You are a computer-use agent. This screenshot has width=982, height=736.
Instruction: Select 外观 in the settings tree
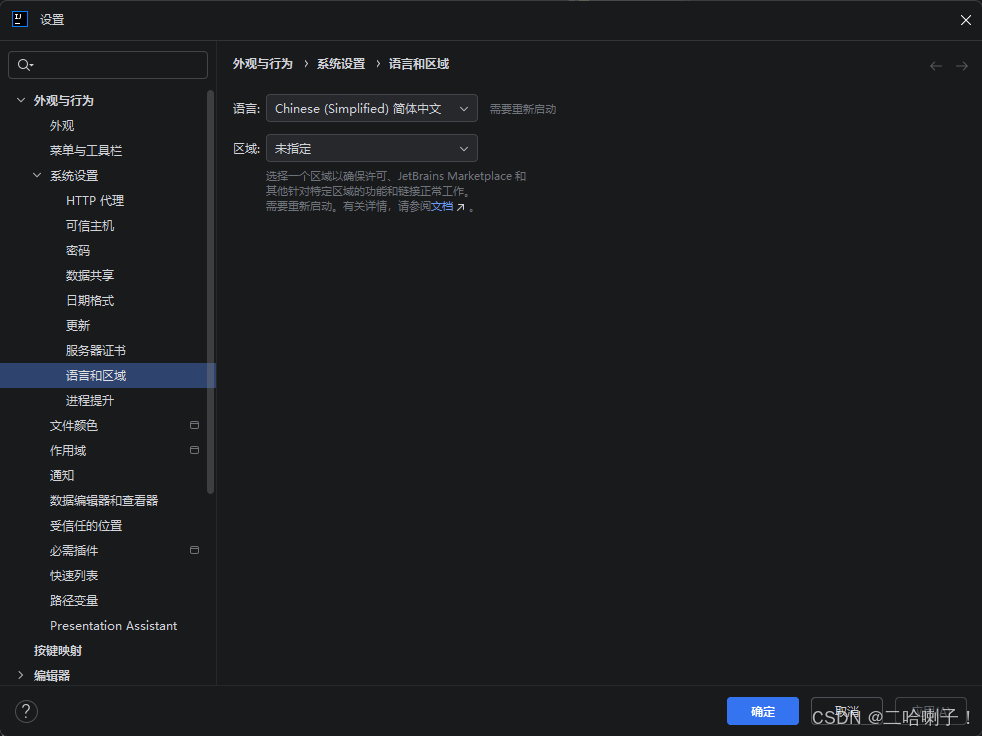62,125
